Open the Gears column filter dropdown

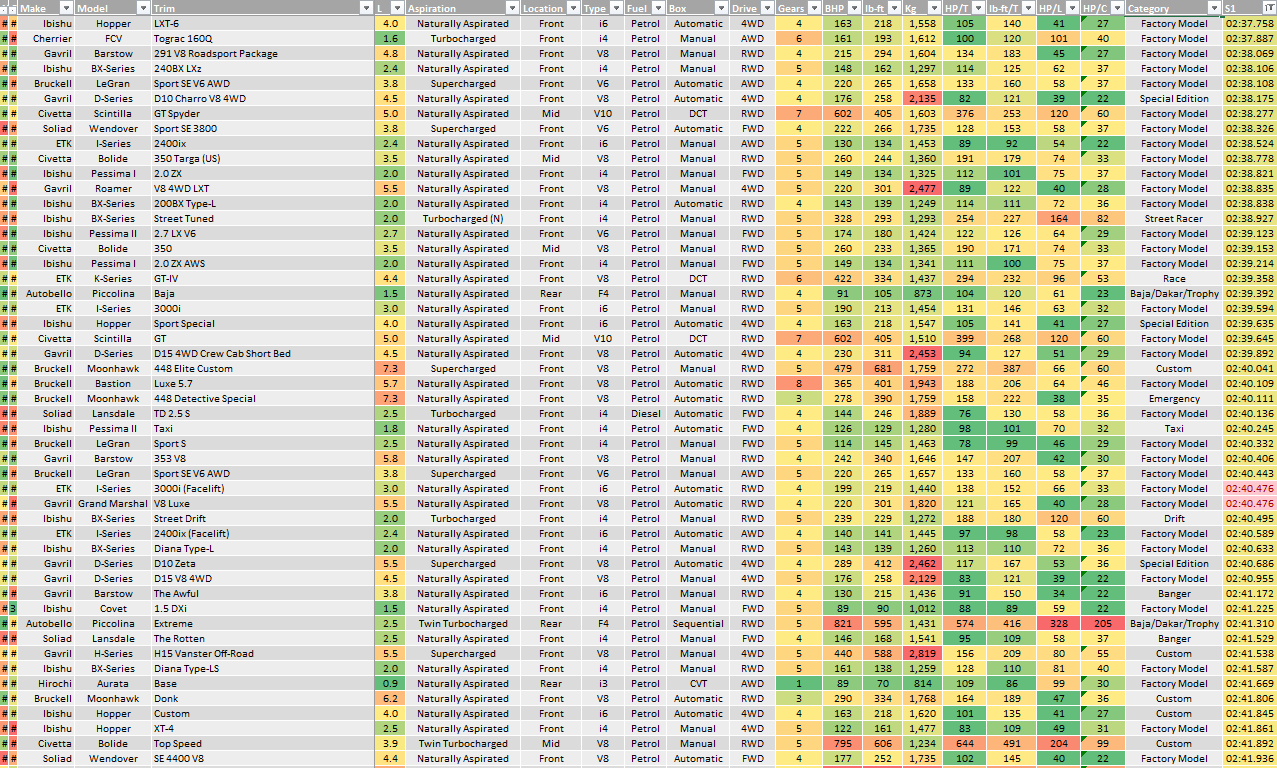coord(813,8)
